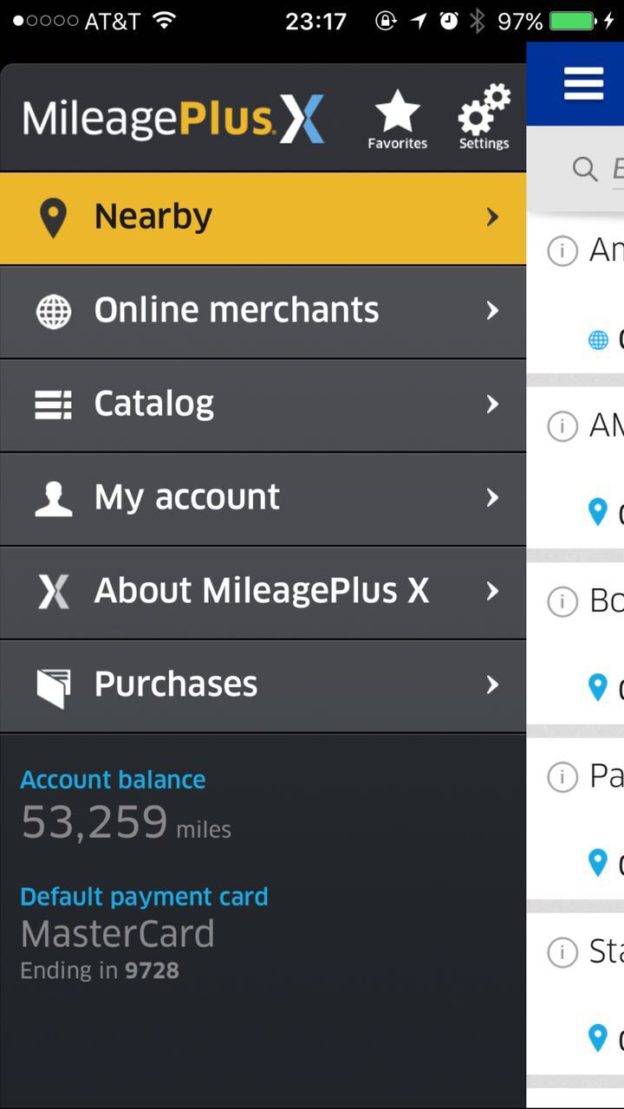Select the Catalog menu item
This screenshot has width=624, height=1109.
click(154, 404)
